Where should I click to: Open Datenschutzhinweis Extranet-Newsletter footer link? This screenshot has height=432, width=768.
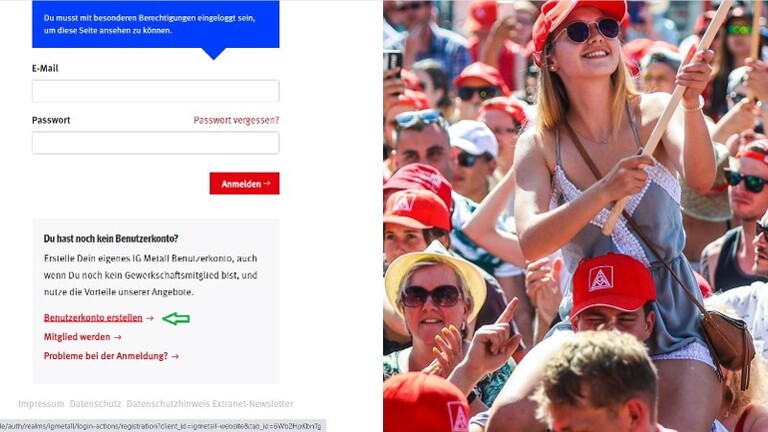click(x=210, y=404)
